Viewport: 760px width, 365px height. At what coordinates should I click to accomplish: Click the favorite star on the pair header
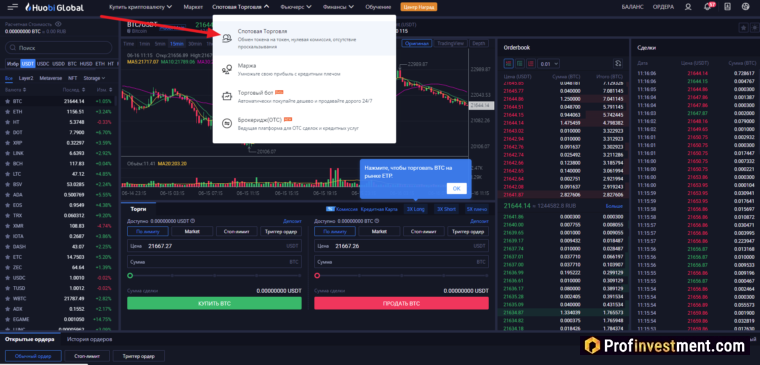point(743,28)
